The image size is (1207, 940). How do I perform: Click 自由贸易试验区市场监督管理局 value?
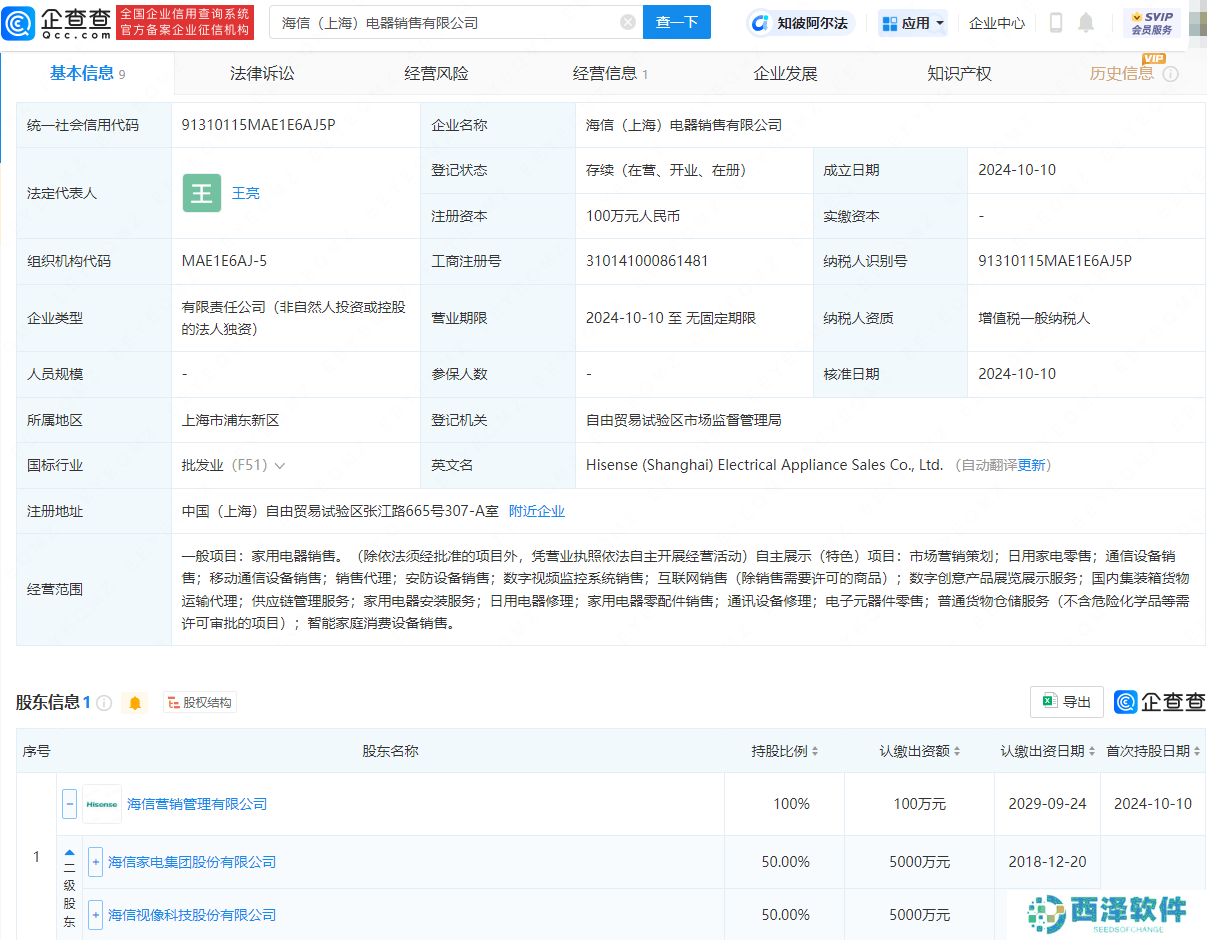[684, 420]
